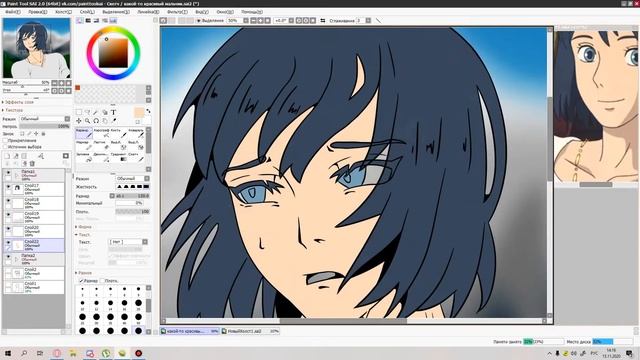Hide the Слой22 layer via eye icon
Screen dimensions: 640x360
coord(8,243)
